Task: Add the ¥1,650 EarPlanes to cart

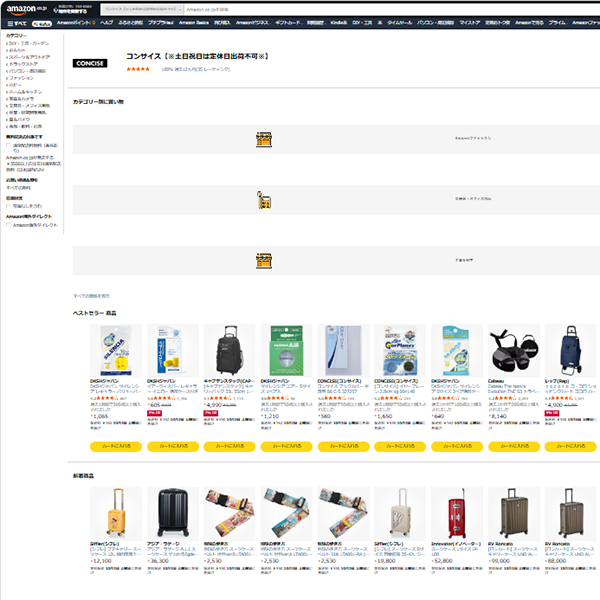Action: coord(400,447)
